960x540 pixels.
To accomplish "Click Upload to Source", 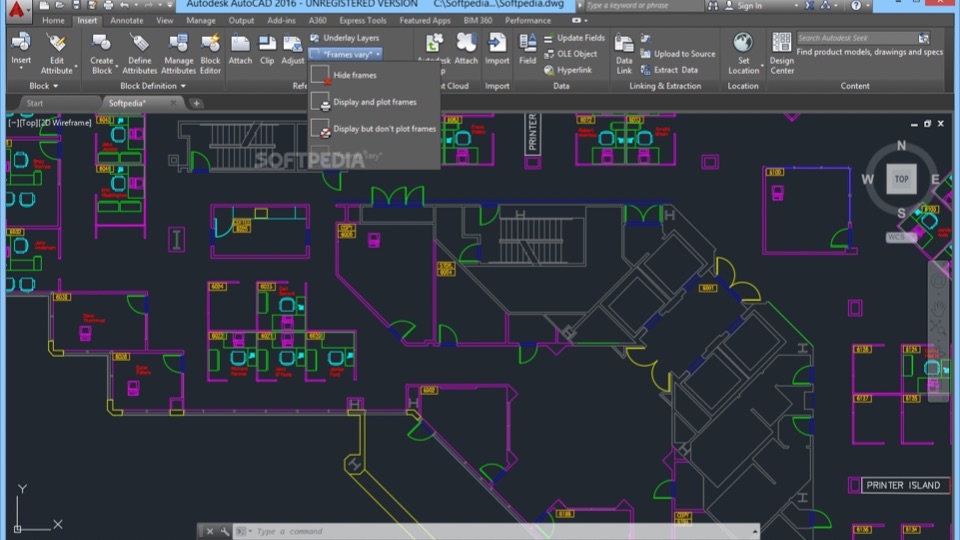I will point(677,54).
